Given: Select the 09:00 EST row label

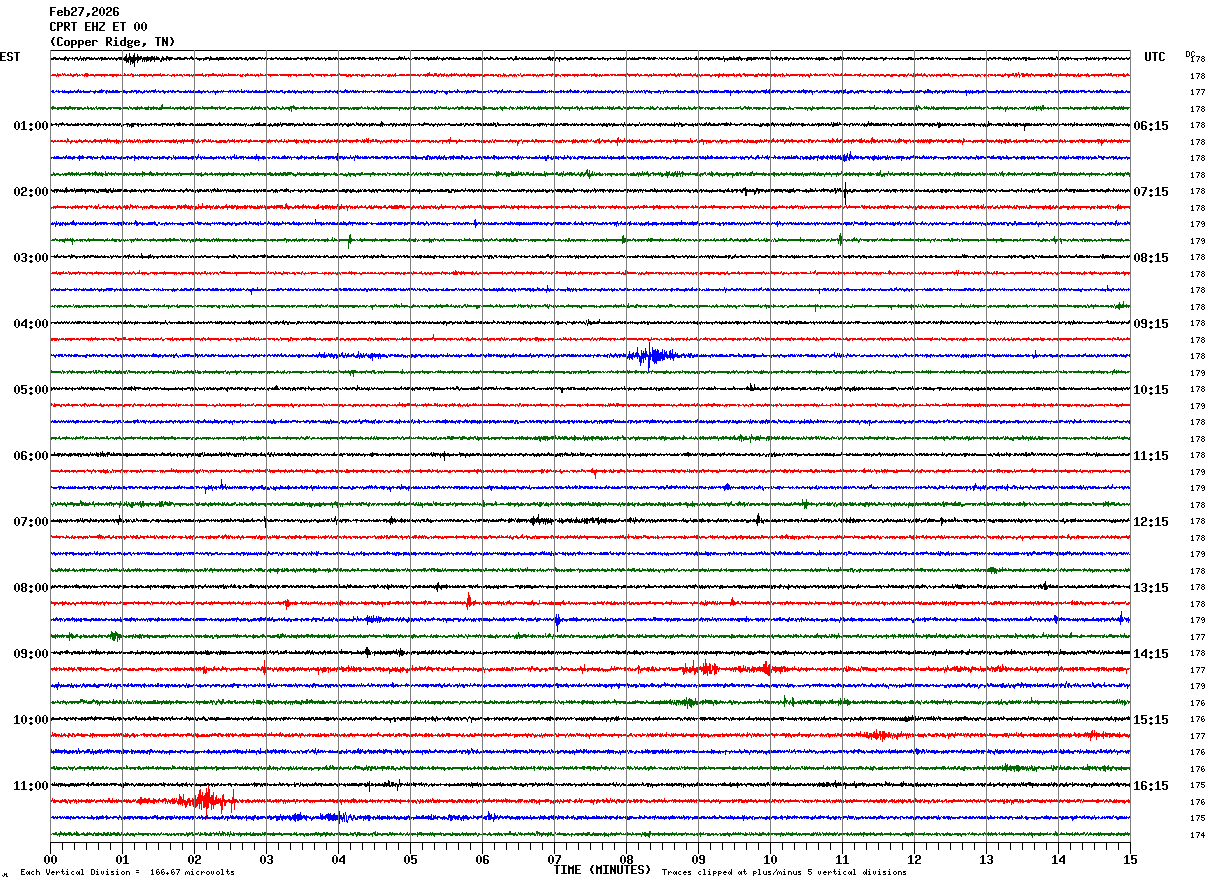Looking at the screenshot, I should (31, 654).
